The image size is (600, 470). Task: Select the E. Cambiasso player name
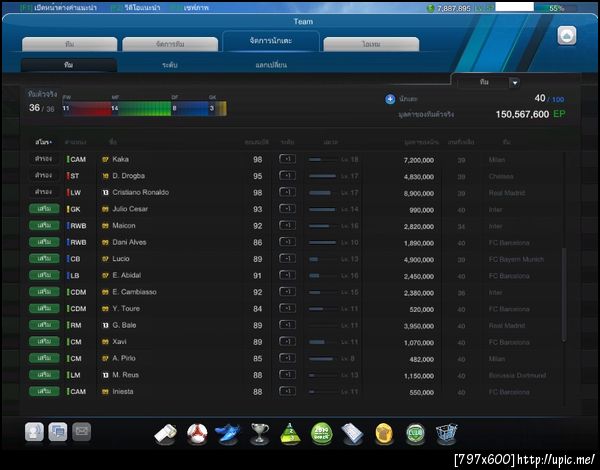click(134, 292)
